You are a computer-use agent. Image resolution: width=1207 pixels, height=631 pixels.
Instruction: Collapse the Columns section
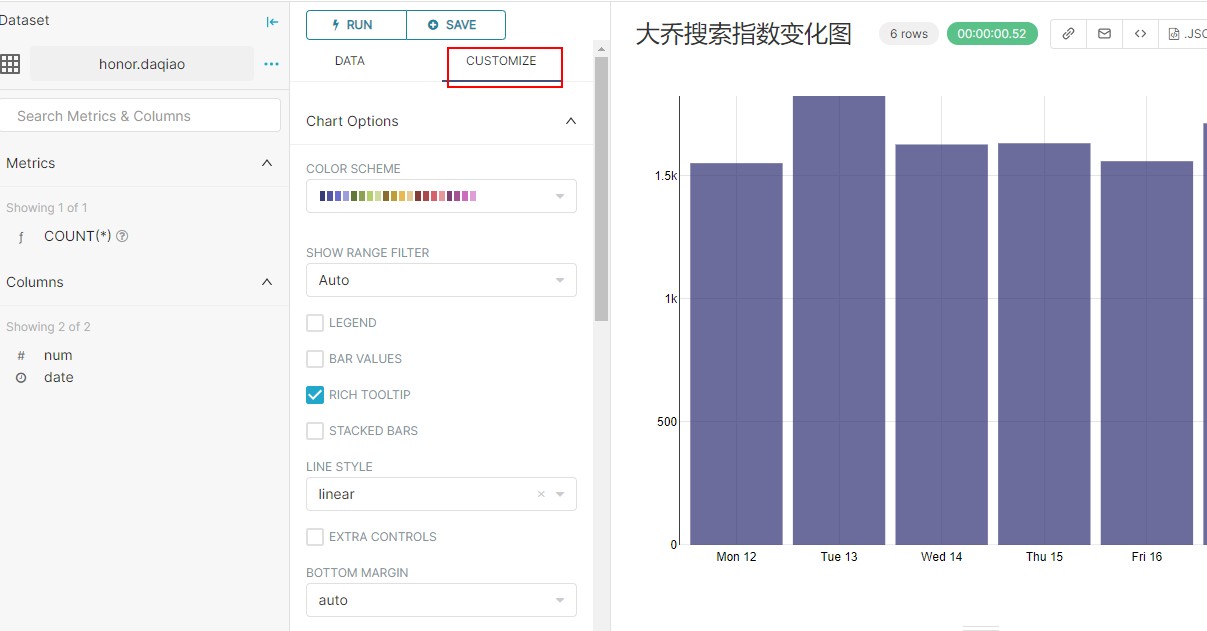click(x=267, y=282)
